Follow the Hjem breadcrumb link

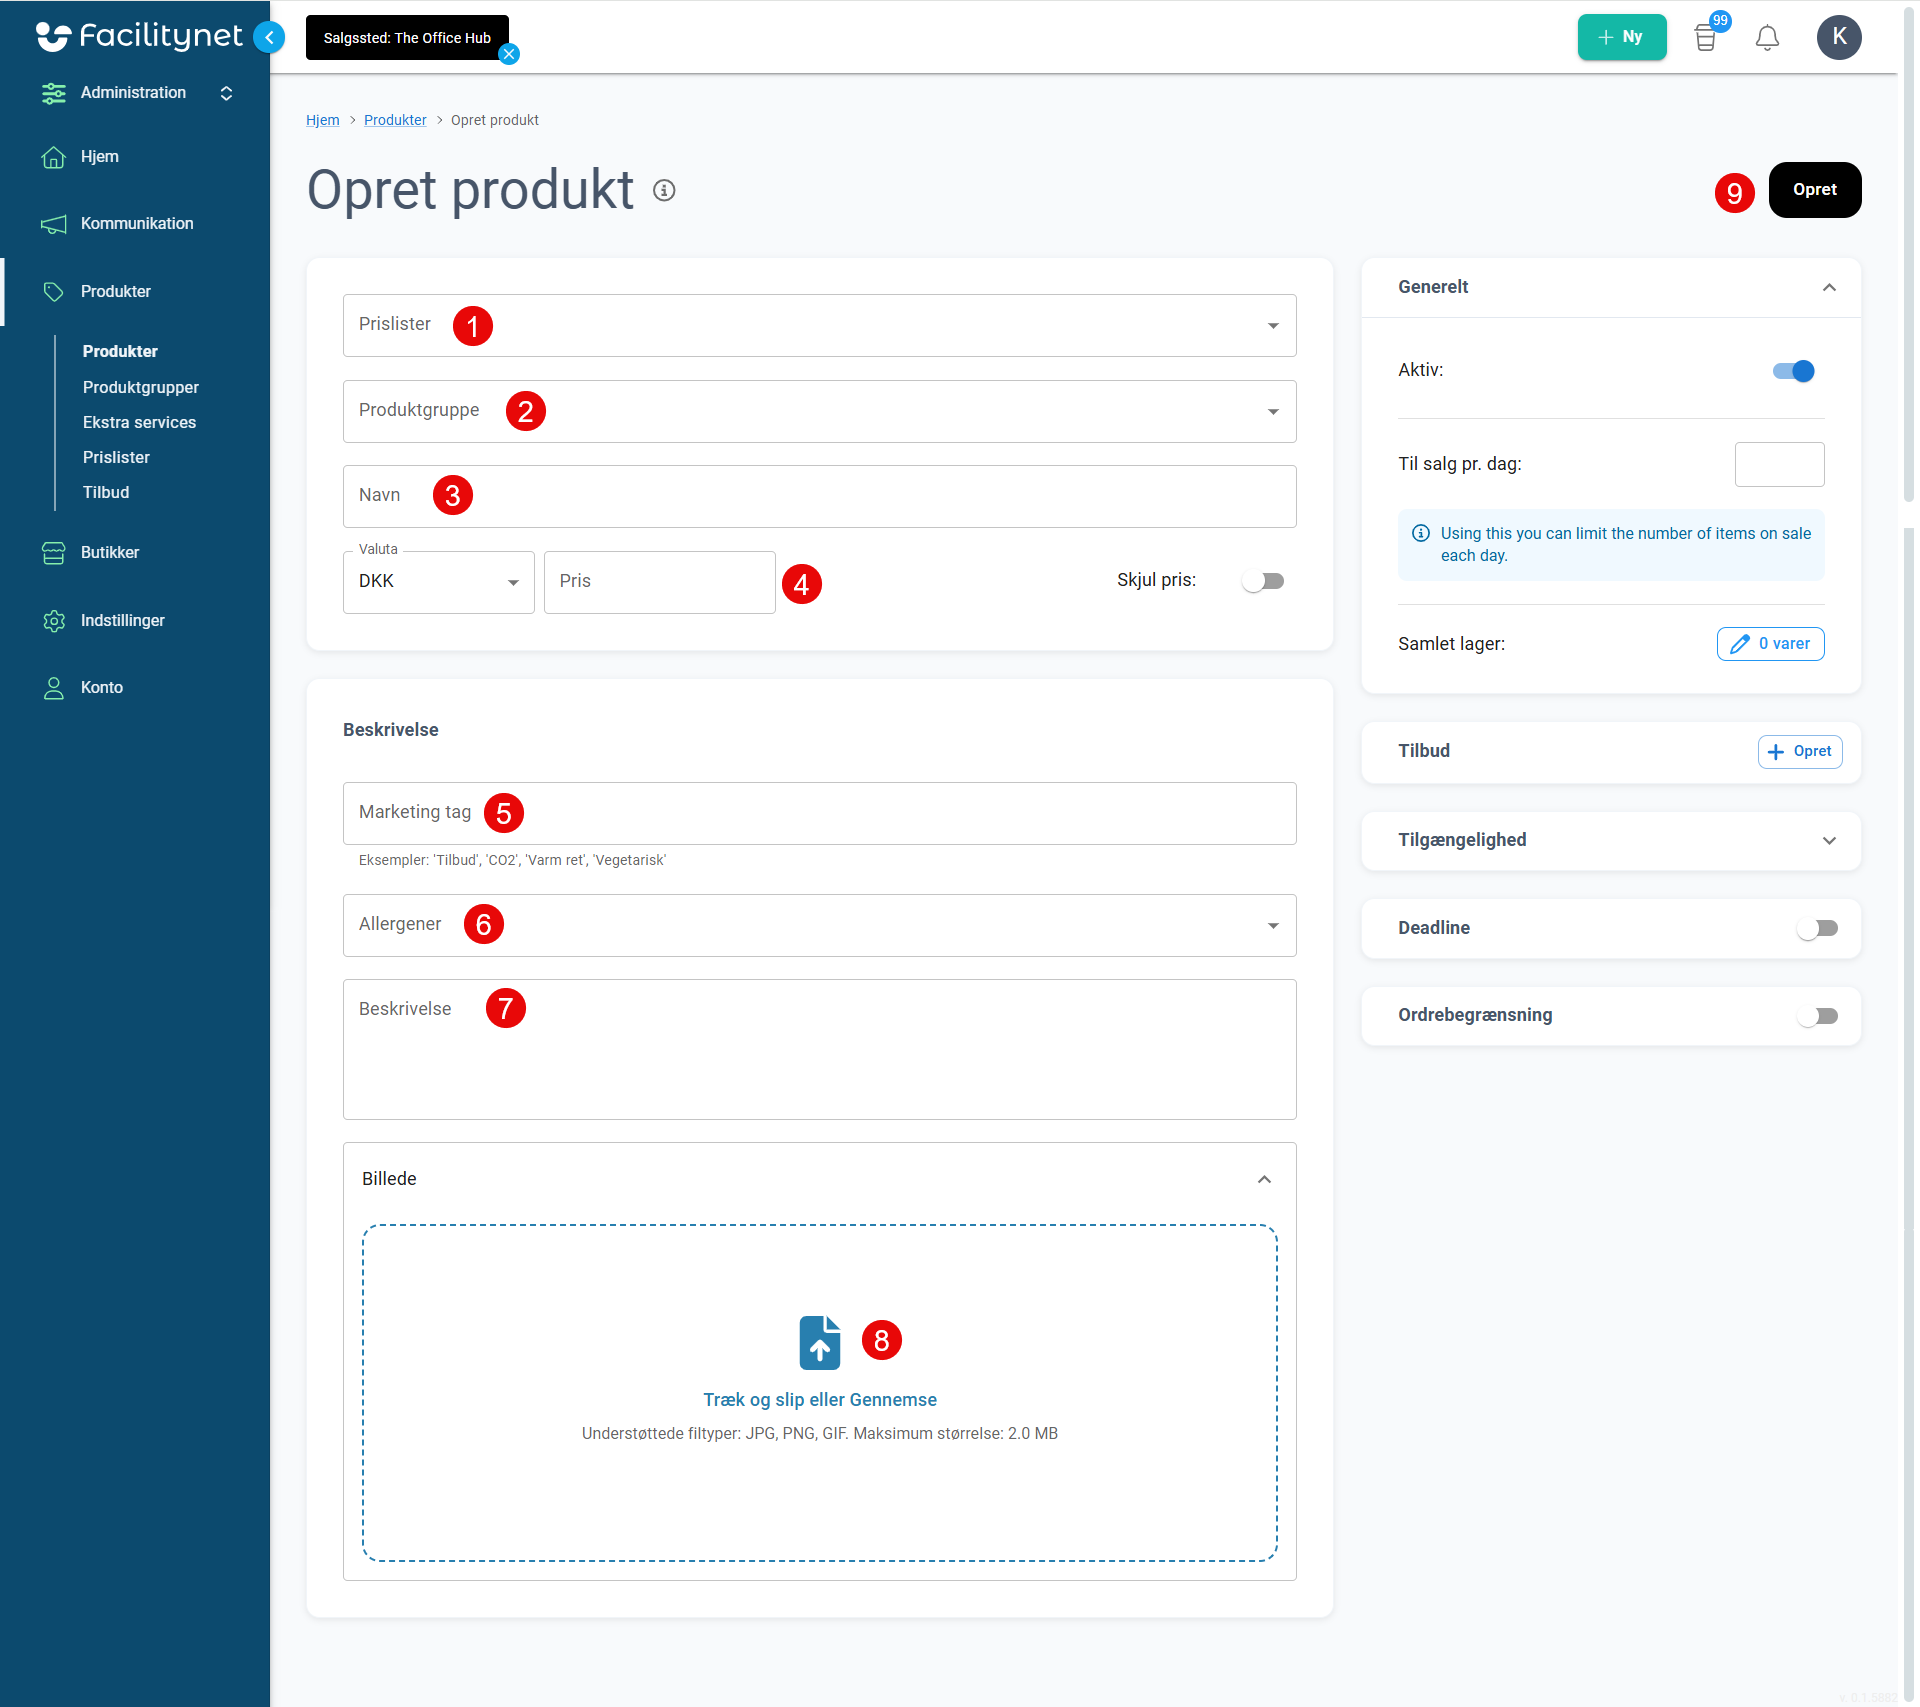click(322, 120)
